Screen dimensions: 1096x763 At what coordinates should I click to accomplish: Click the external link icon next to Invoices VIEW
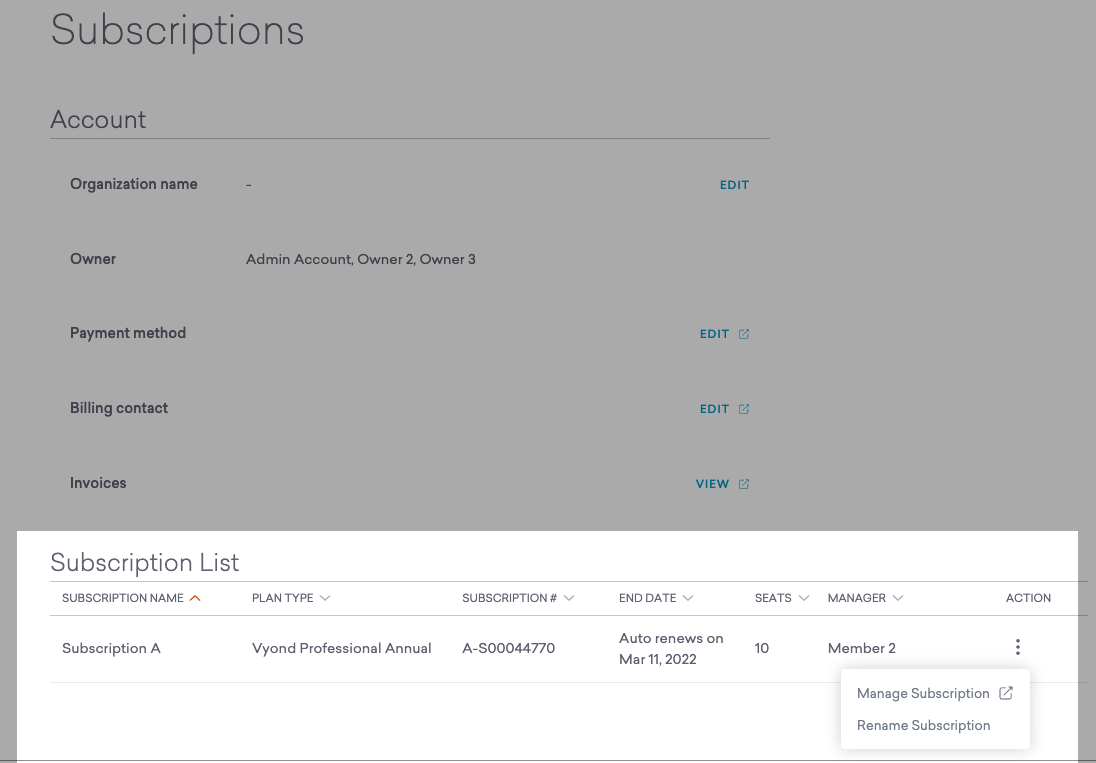742,483
